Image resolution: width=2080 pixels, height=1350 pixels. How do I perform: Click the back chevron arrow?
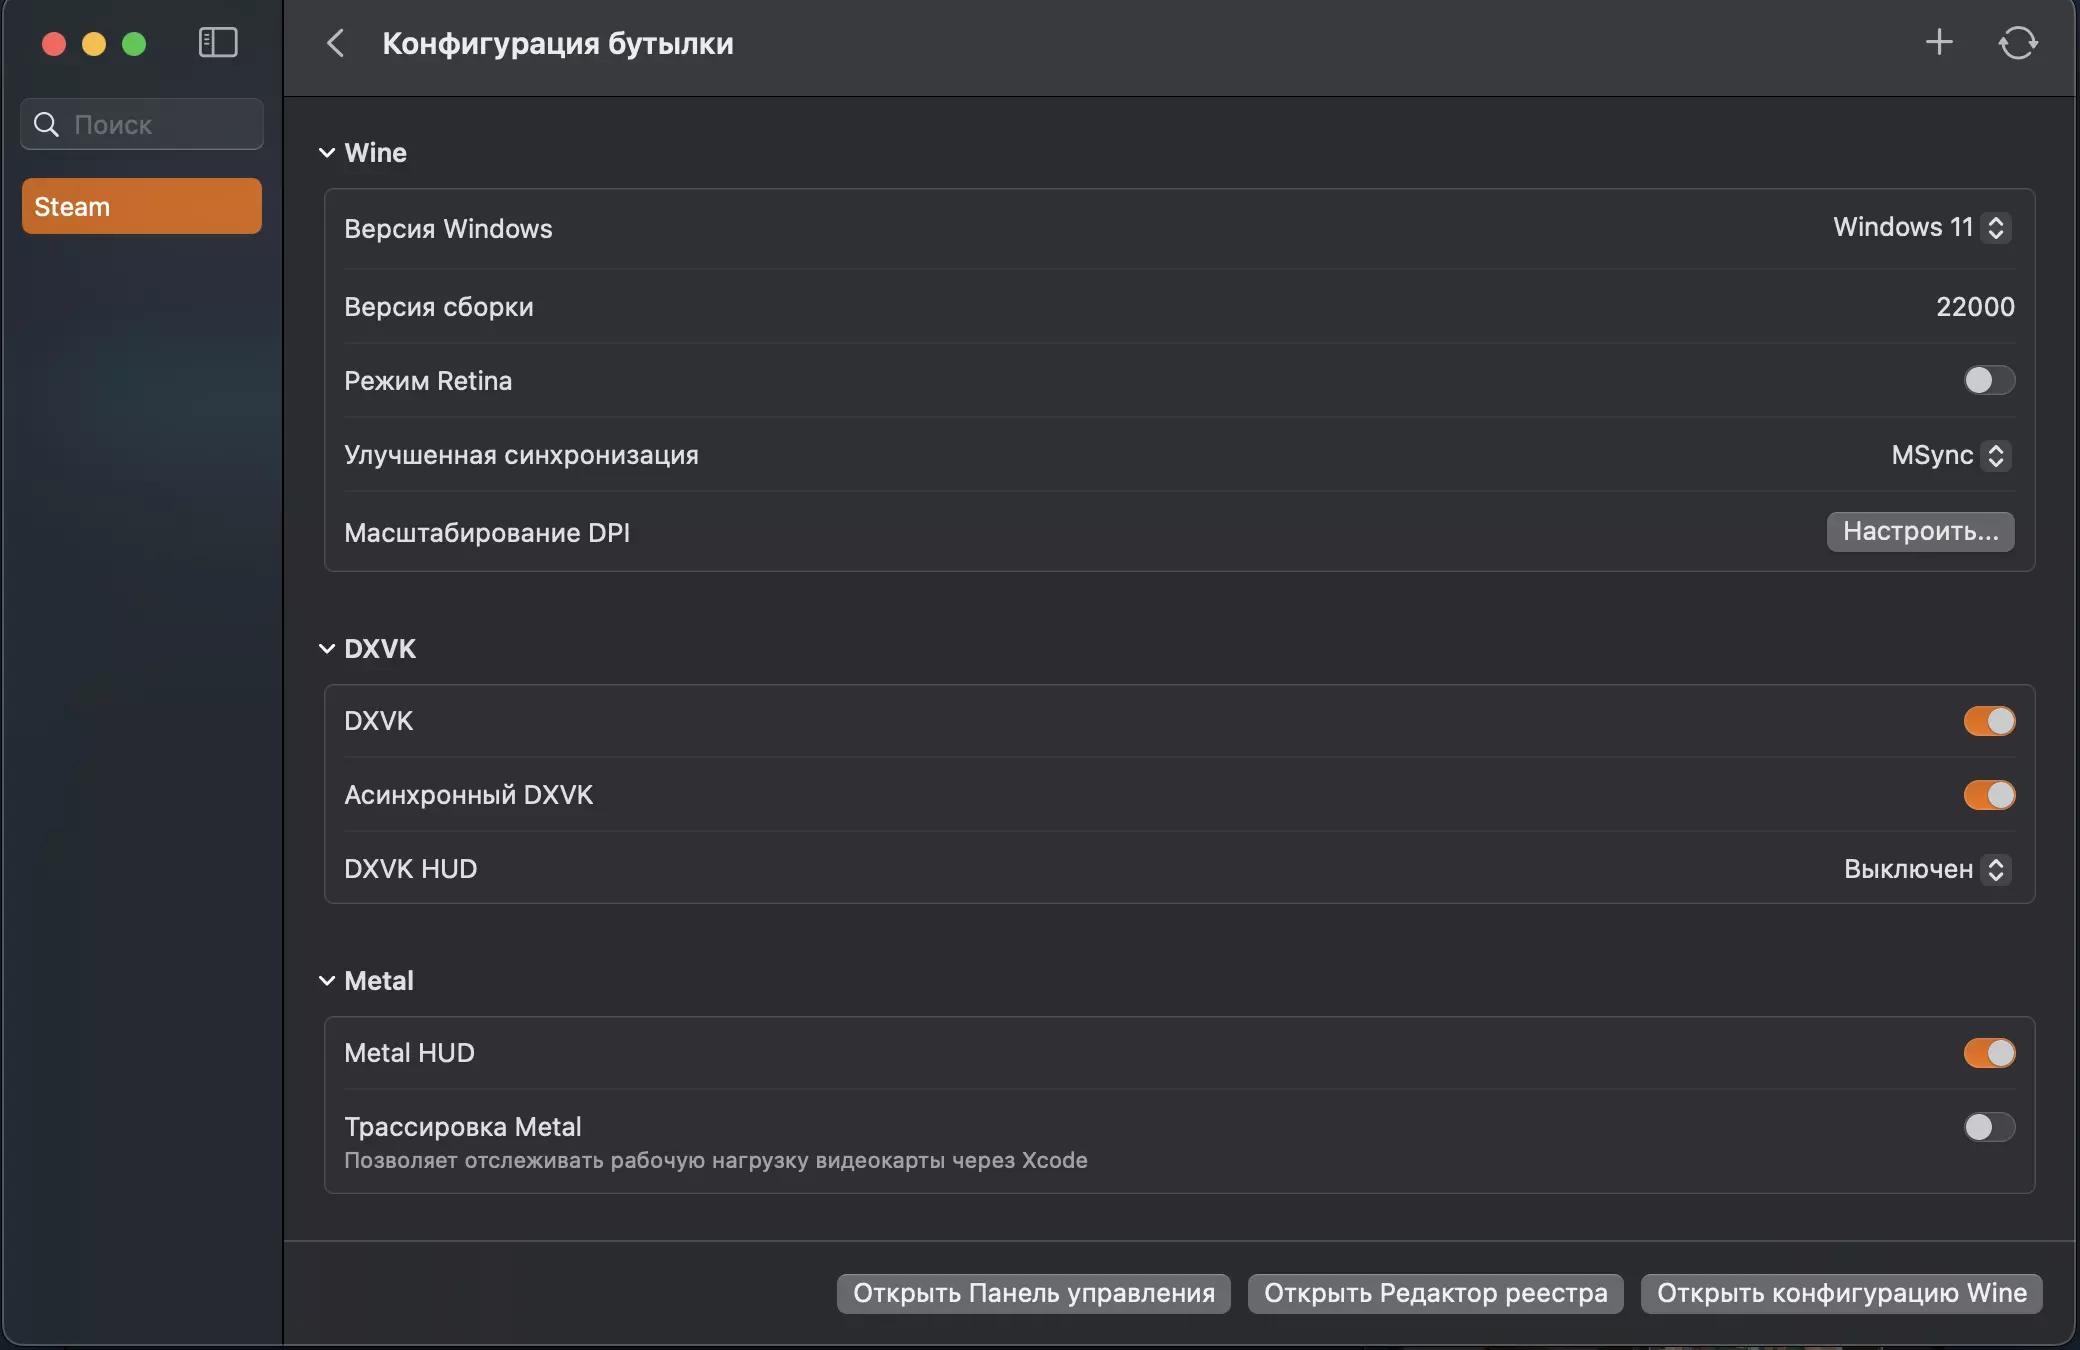(336, 43)
